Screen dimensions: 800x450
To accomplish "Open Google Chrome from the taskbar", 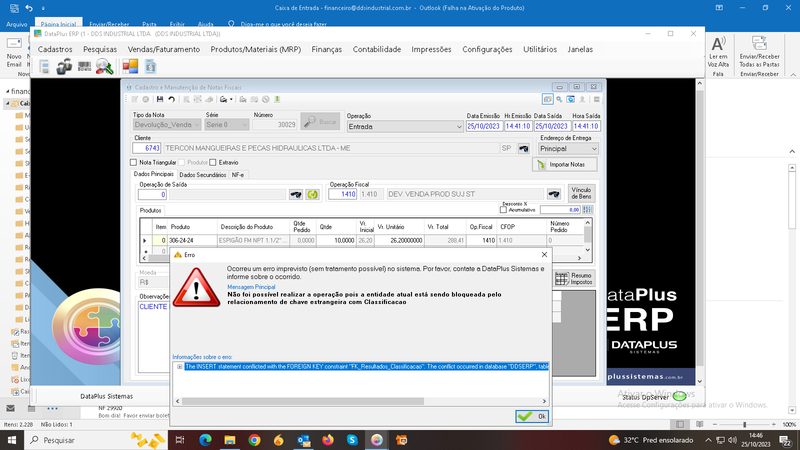I will 254,440.
